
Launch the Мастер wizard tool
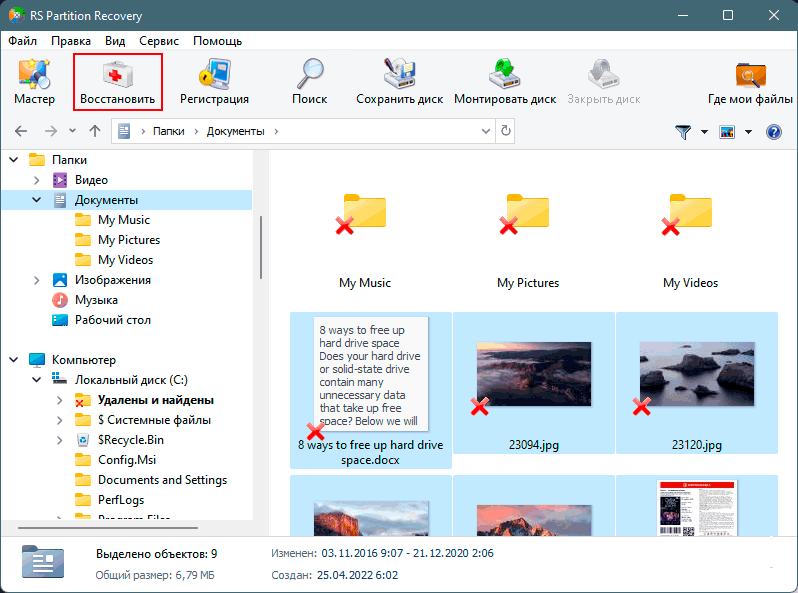(x=34, y=81)
